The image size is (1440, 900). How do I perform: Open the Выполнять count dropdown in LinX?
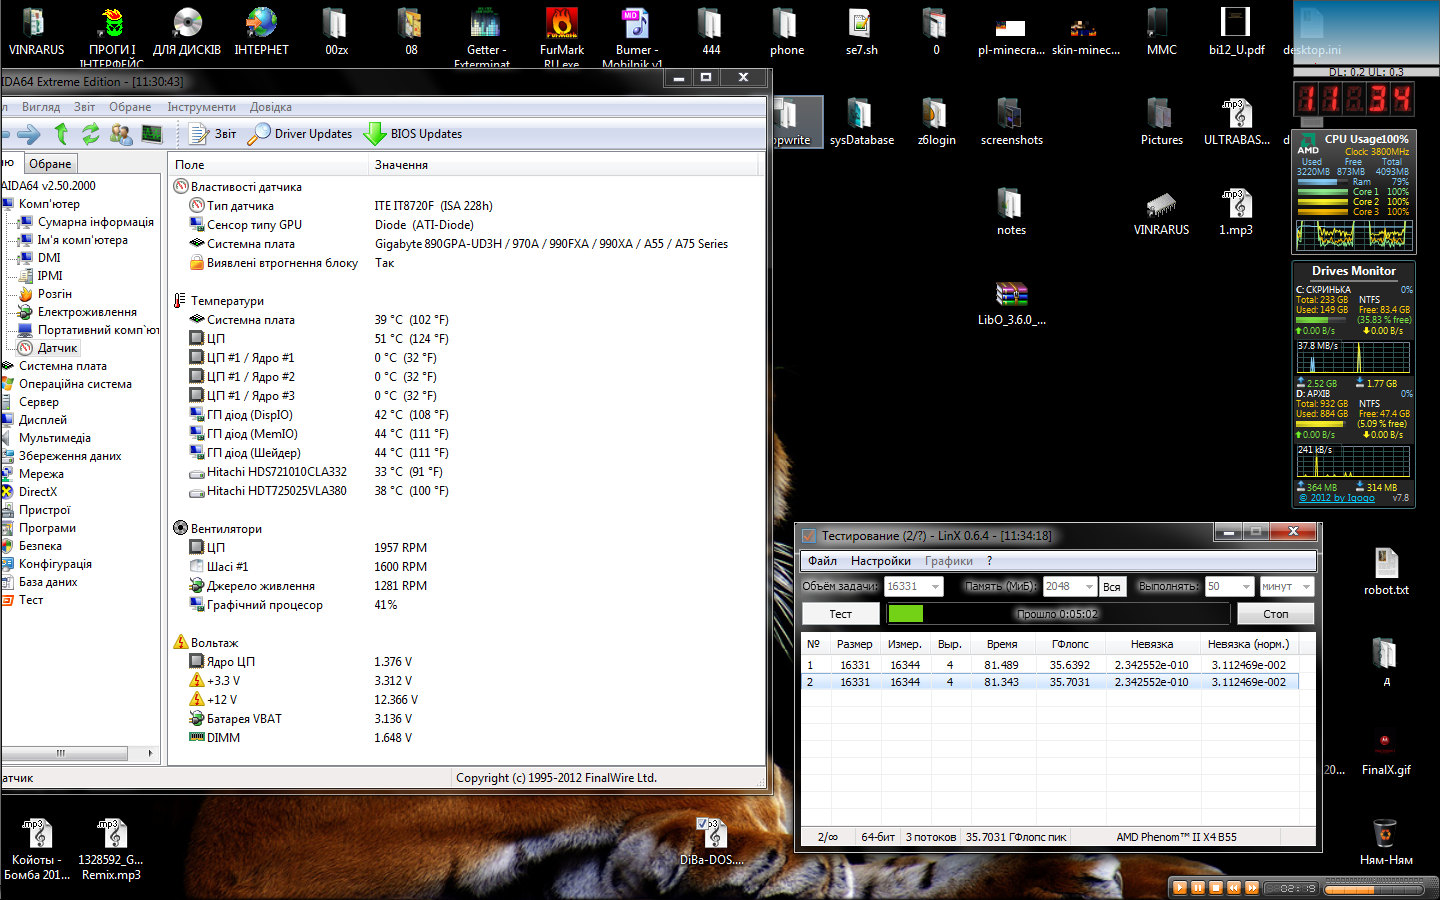coord(1230,587)
